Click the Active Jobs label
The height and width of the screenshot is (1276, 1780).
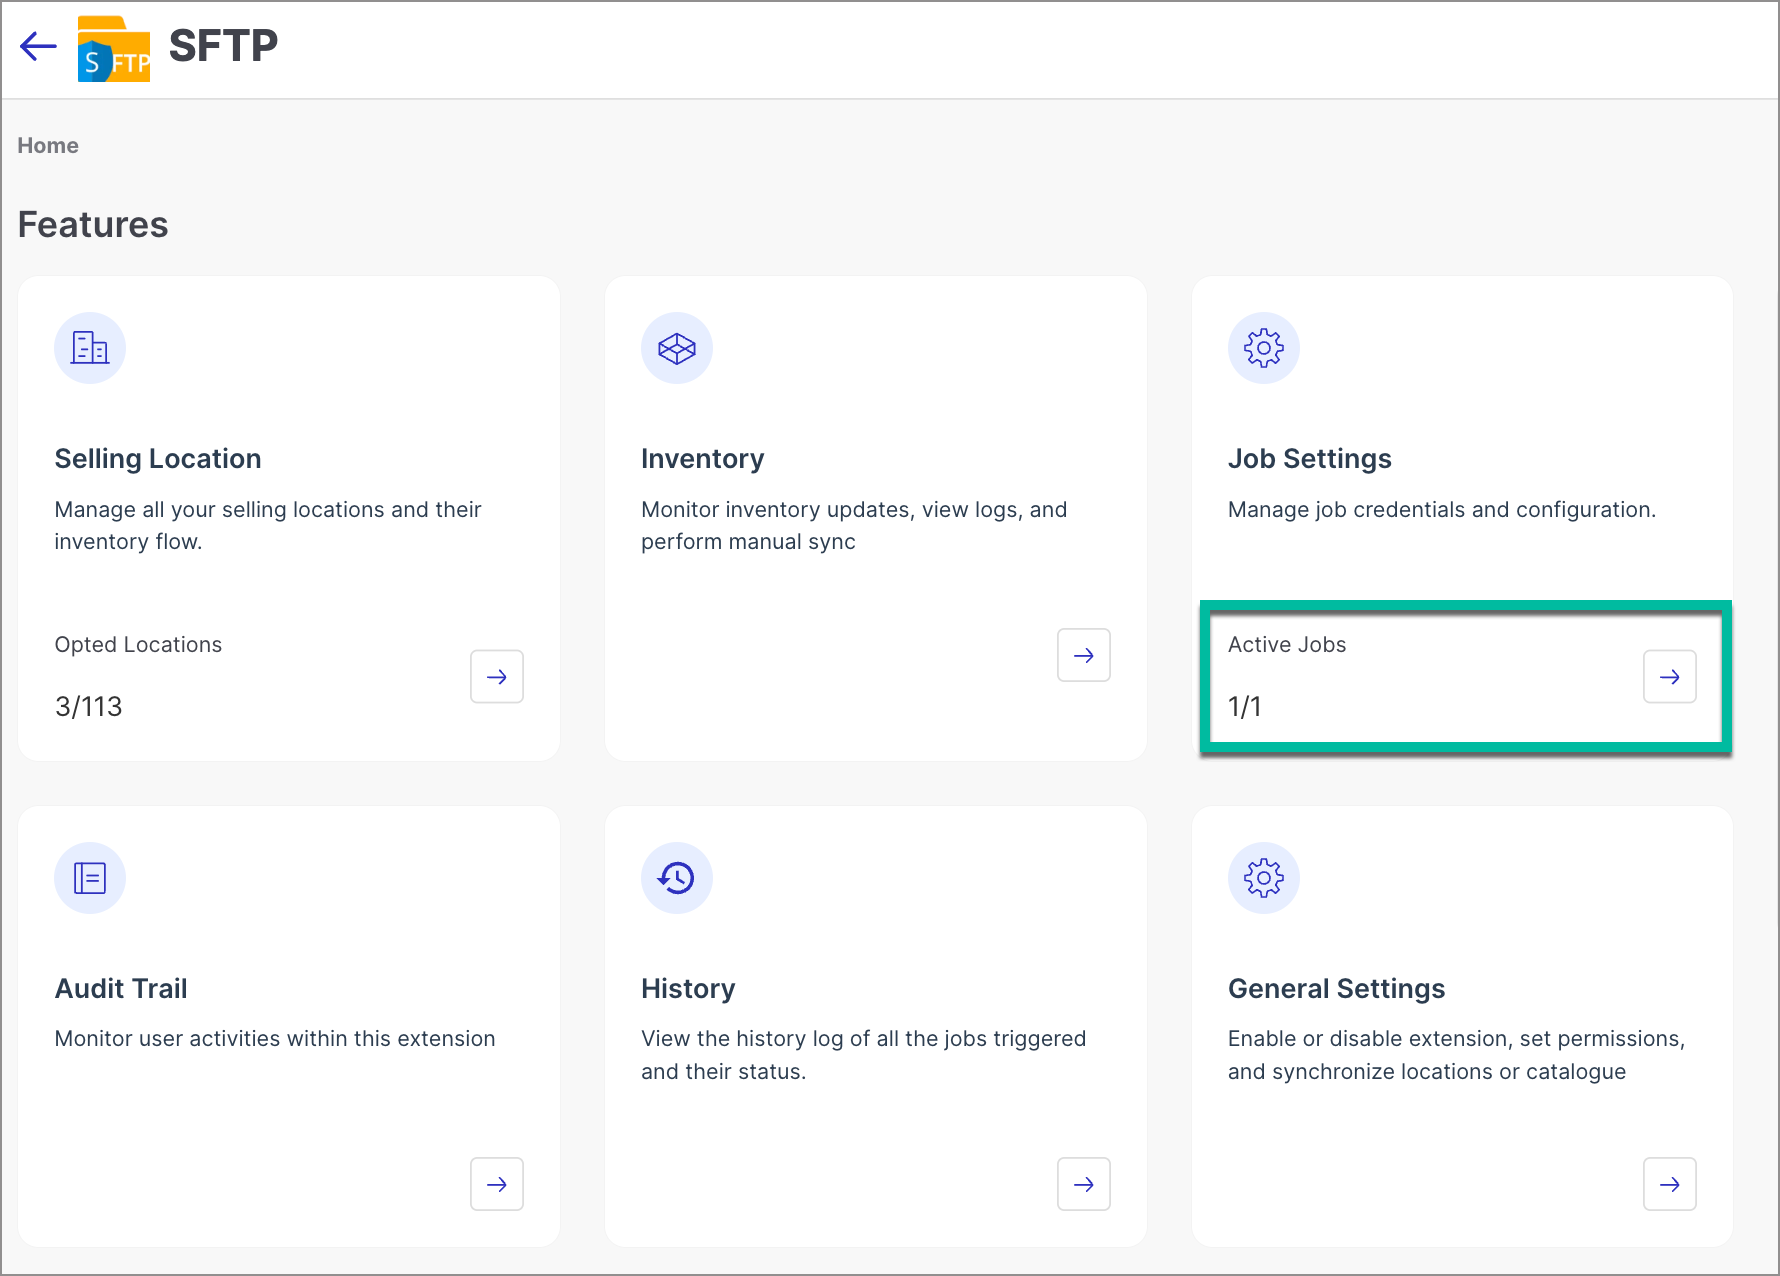[1287, 645]
